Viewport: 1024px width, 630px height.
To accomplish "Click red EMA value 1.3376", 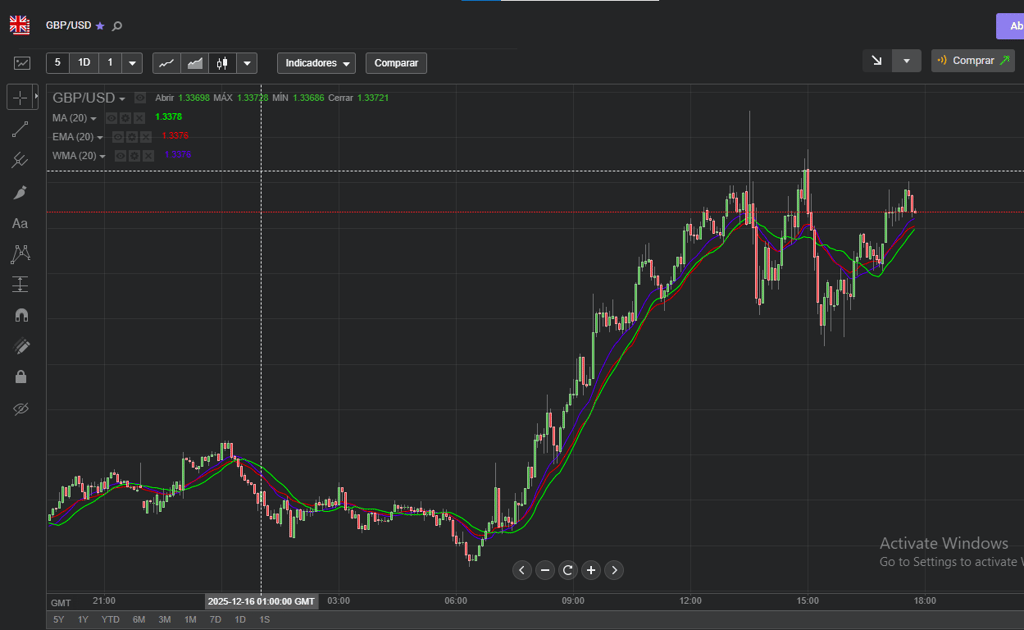I will coord(175,136).
